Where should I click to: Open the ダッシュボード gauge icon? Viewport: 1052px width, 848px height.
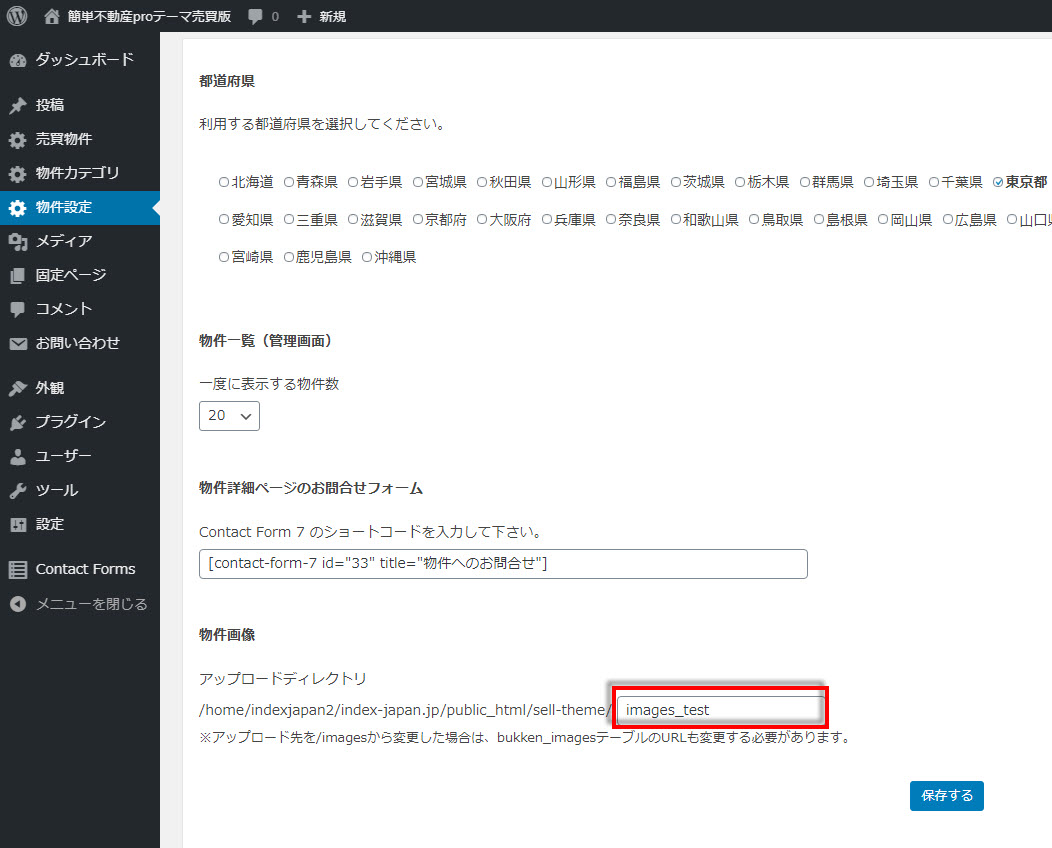pos(17,60)
